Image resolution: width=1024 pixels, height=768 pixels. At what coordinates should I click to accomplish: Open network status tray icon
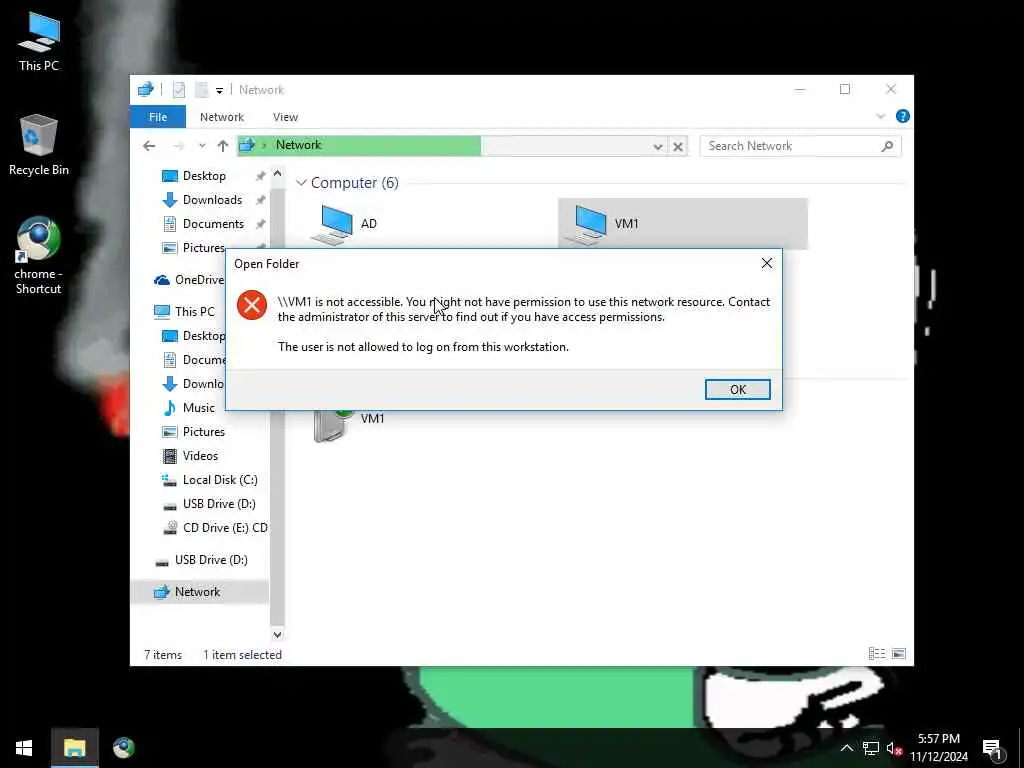tap(871, 748)
